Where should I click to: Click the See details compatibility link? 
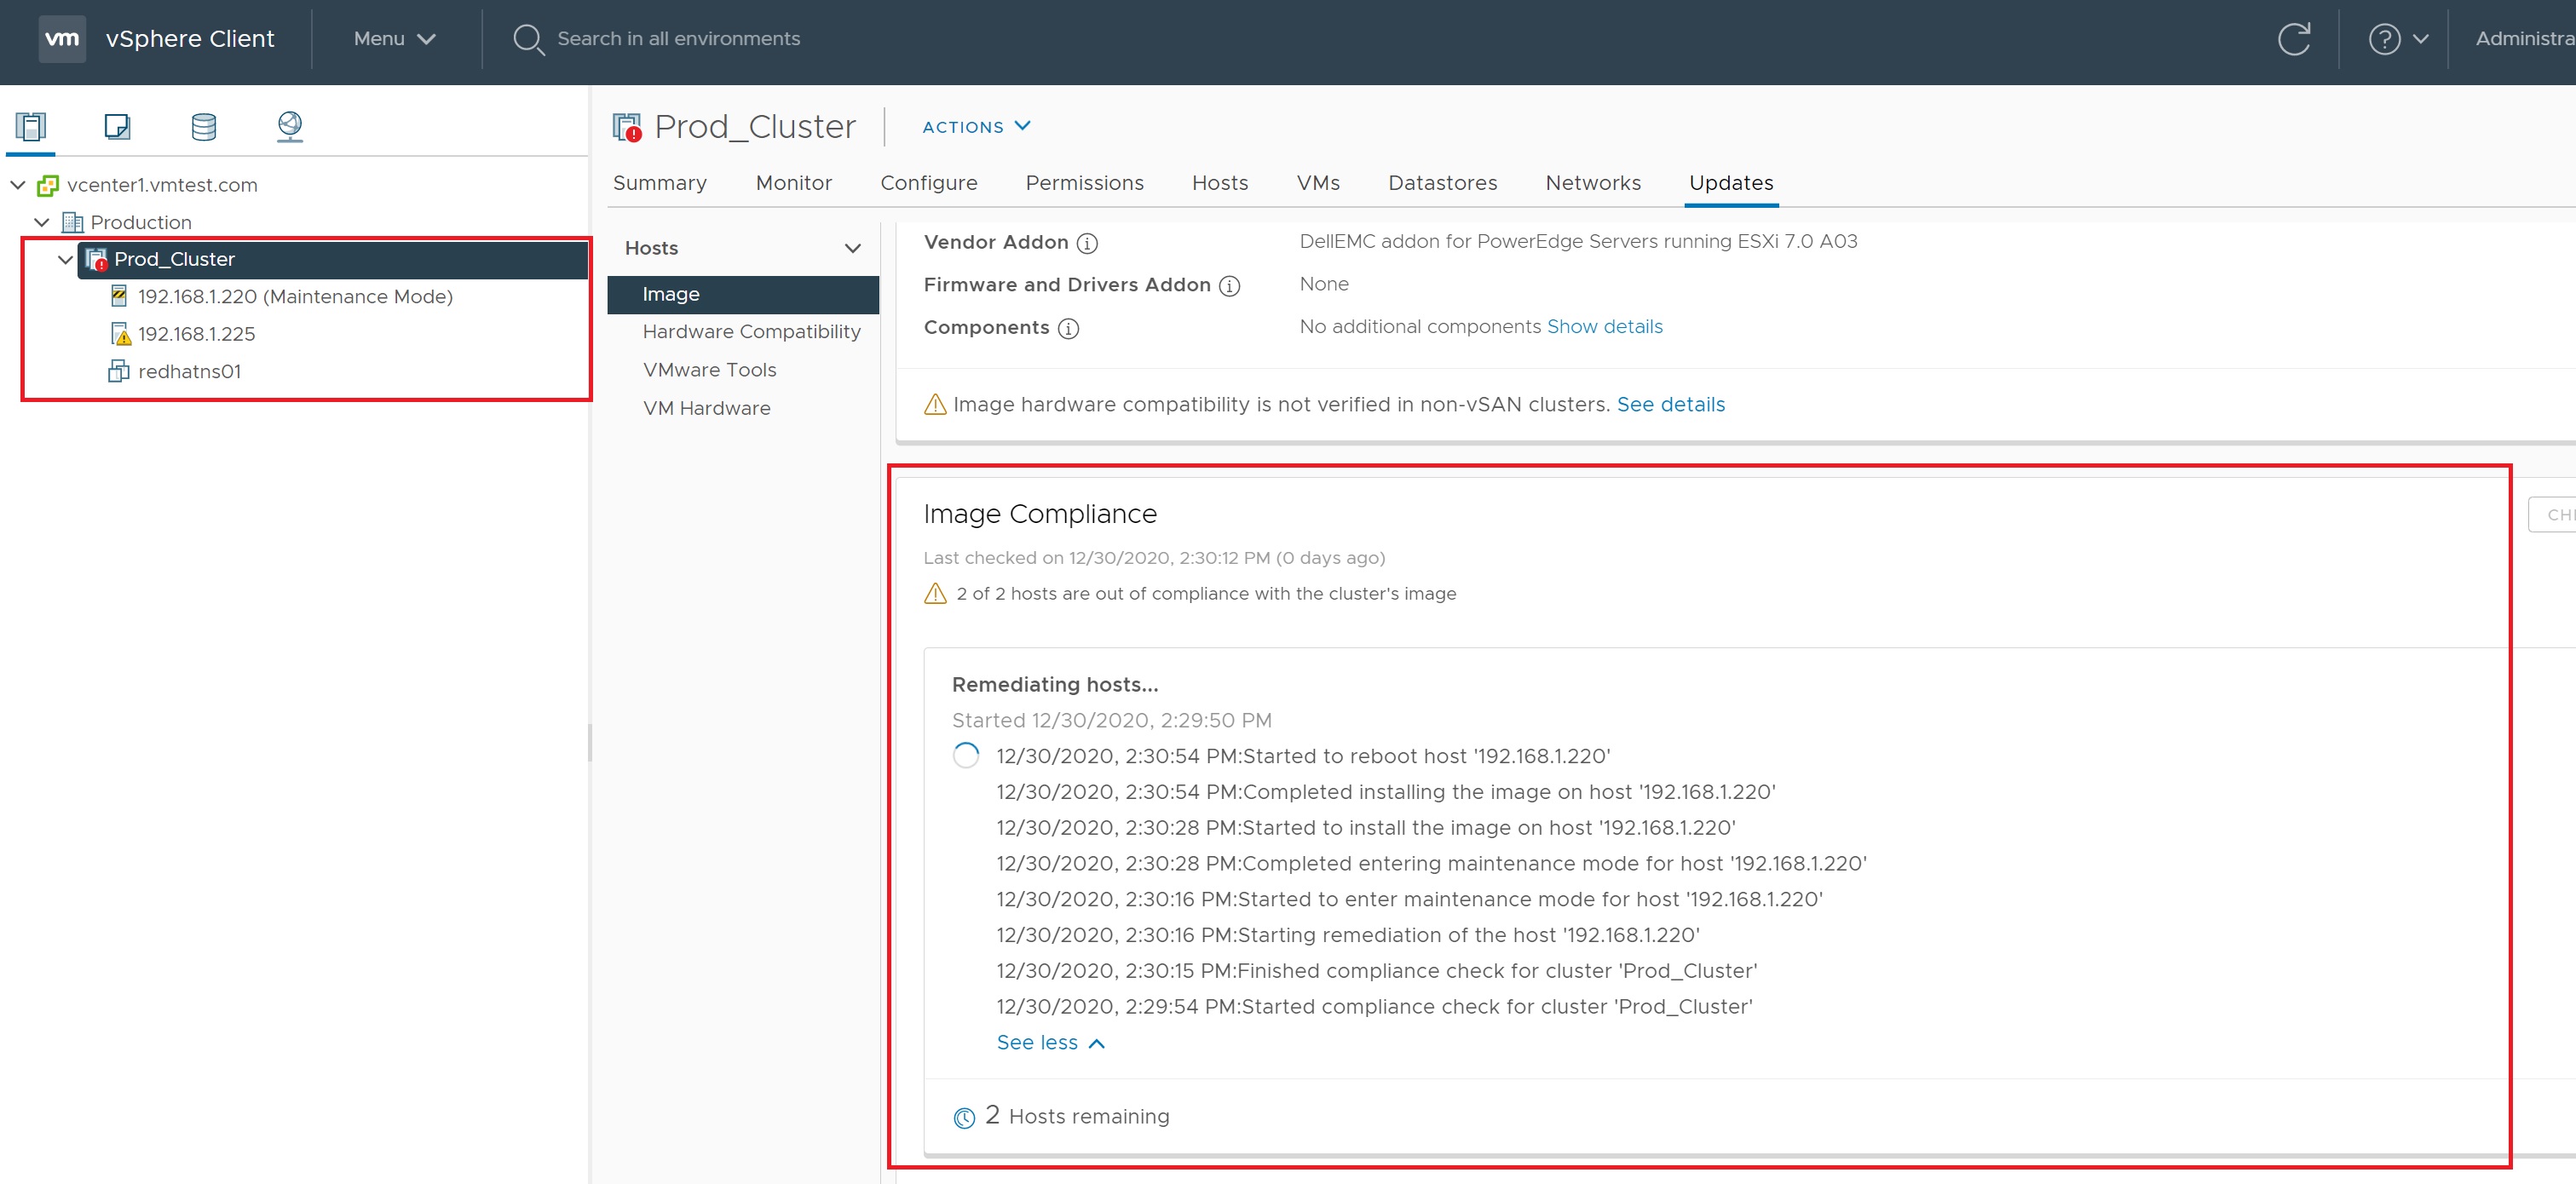(x=1670, y=404)
